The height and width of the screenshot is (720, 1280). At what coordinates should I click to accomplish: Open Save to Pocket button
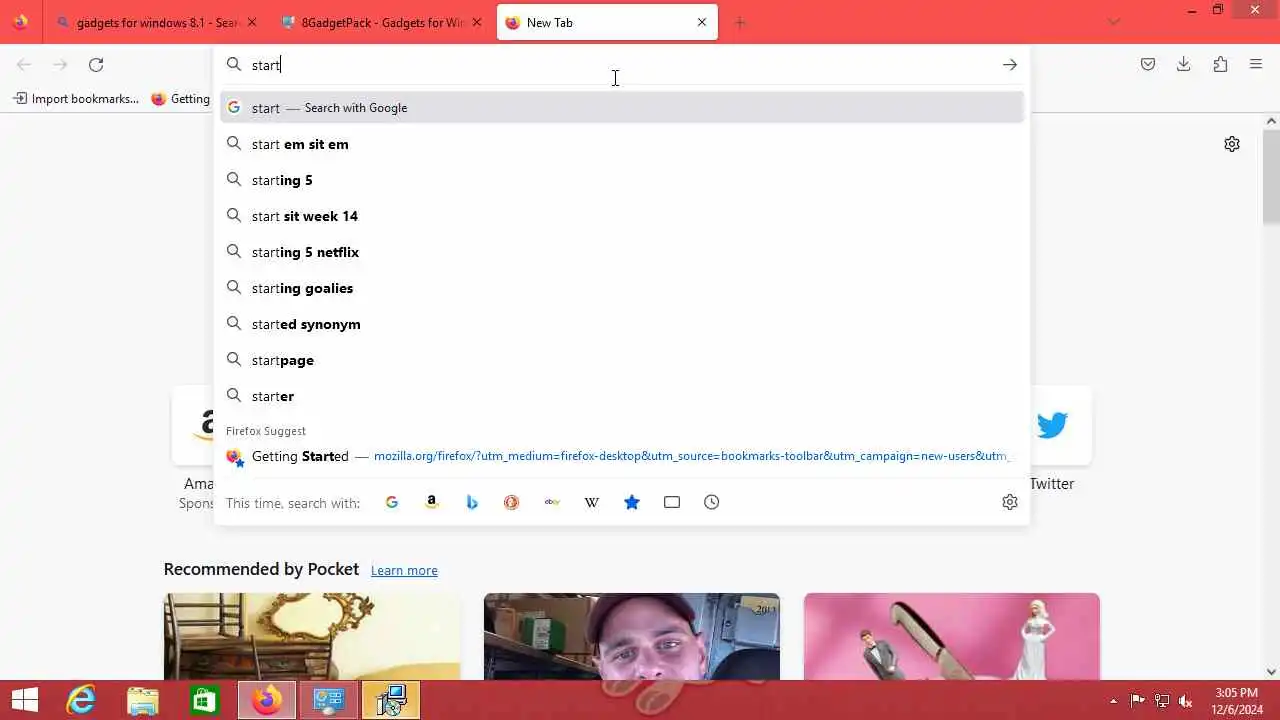pyautogui.click(x=1148, y=65)
